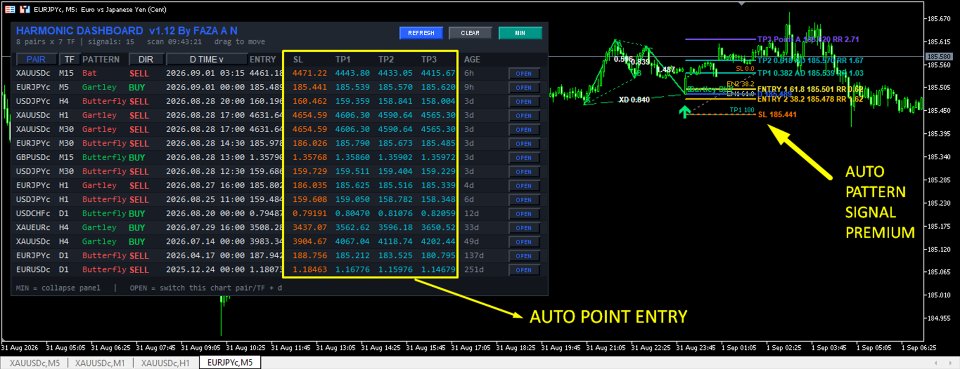Open the USDJPYc H4 Butterfly signal
The width and height of the screenshot is (960, 369).
coord(523,101)
